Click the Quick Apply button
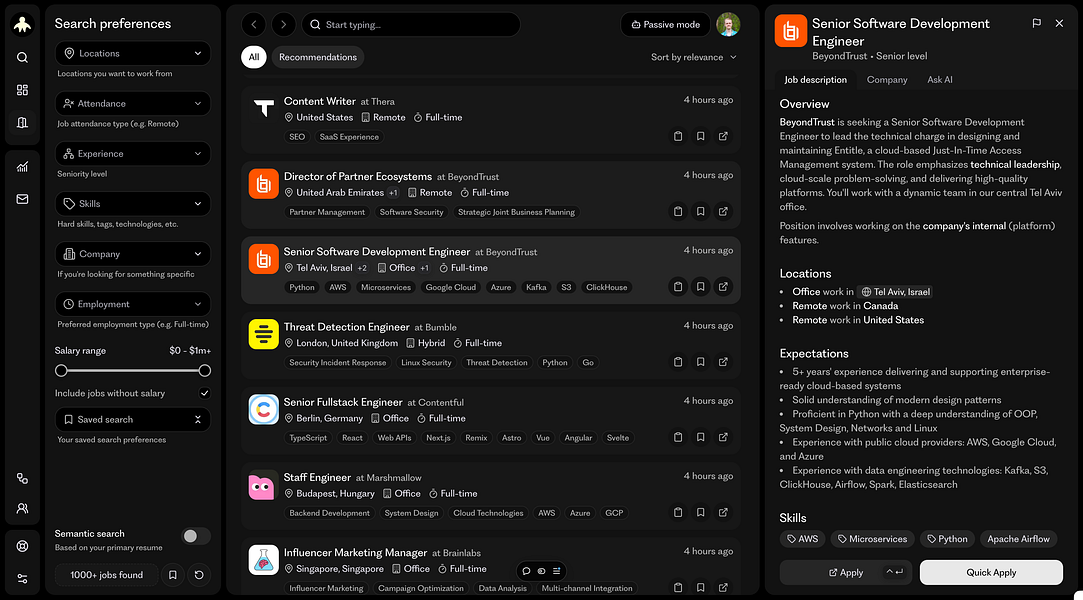The height and width of the screenshot is (600, 1083). pos(991,572)
